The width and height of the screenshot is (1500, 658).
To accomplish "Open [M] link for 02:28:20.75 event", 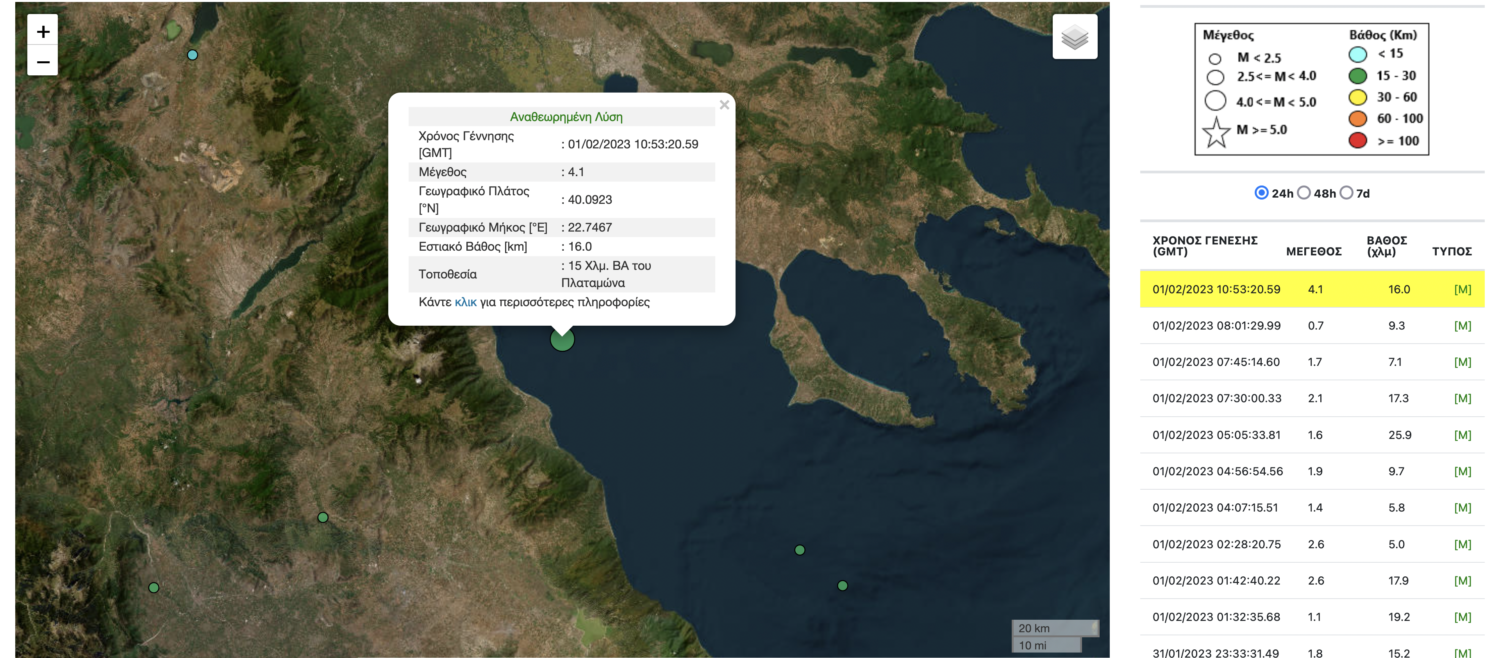I will pyautogui.click(x=1463, y=545).
